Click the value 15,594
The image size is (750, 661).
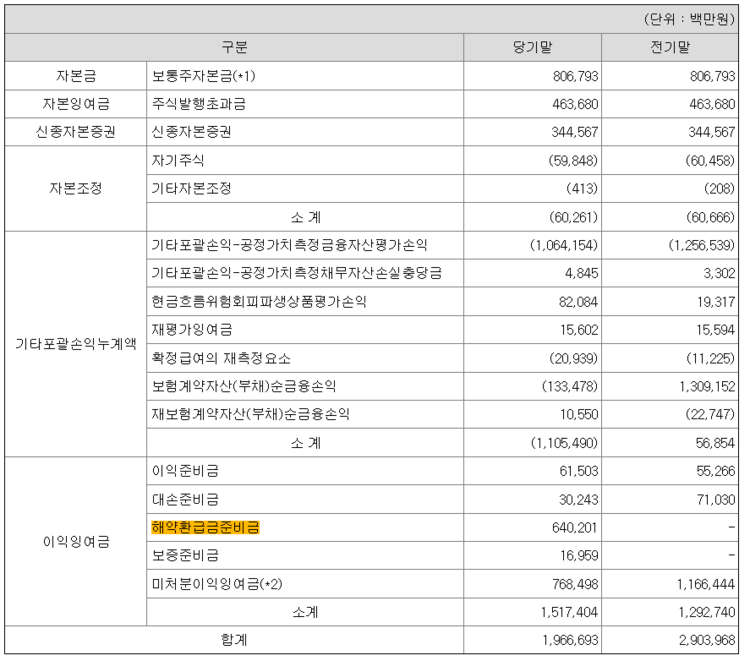pos(716,330)
